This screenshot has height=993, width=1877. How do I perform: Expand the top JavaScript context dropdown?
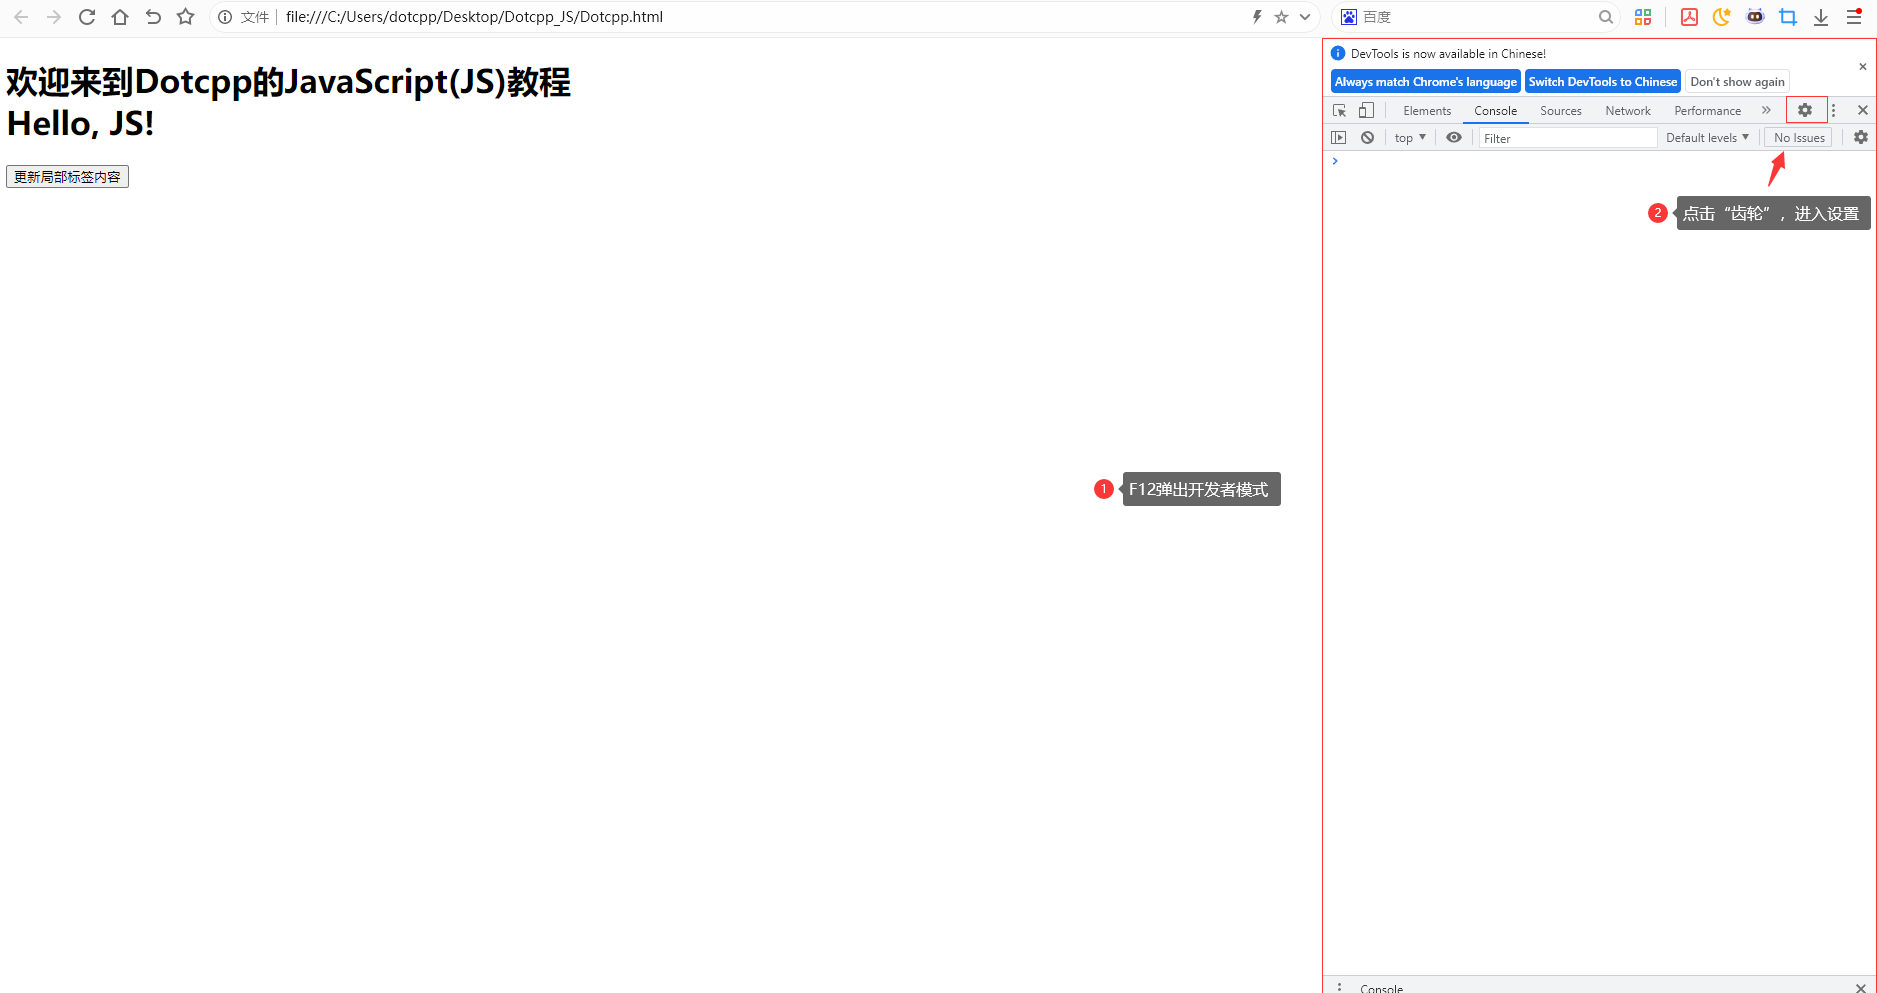click(x=1410, y=138)
